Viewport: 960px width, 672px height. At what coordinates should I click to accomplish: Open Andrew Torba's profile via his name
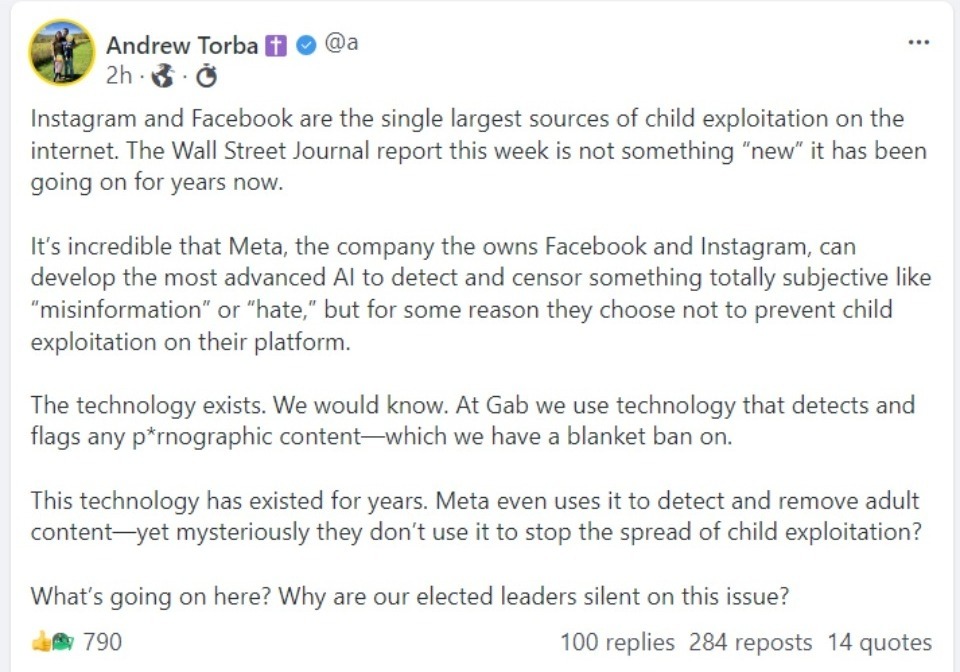coord(183,44)
